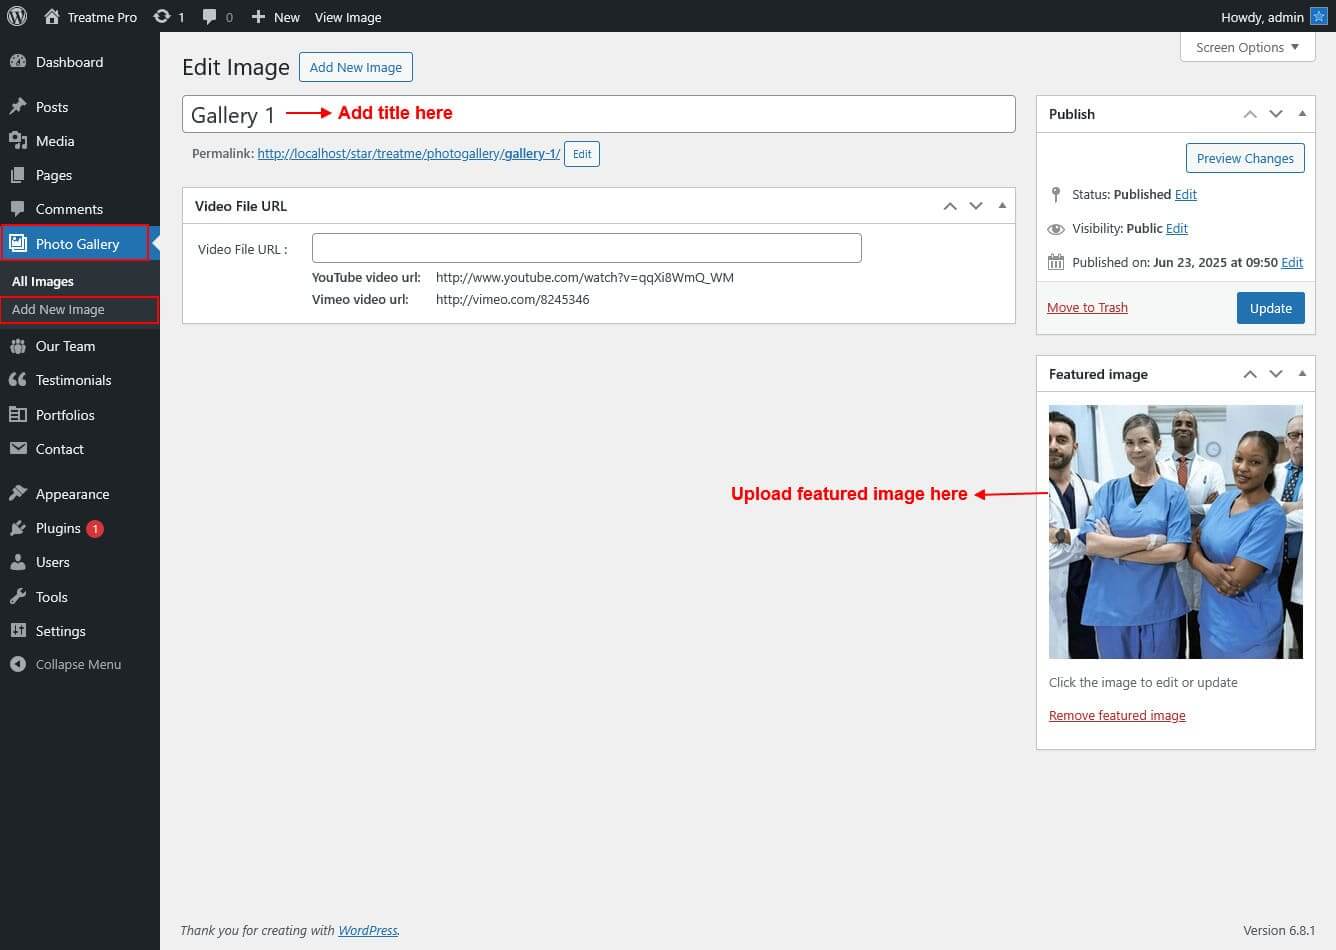Viewport: 1336px width, 950px height.
Task: Open the Add New Image submenu item
Action: pyautogui.click(x=58, y=310)
